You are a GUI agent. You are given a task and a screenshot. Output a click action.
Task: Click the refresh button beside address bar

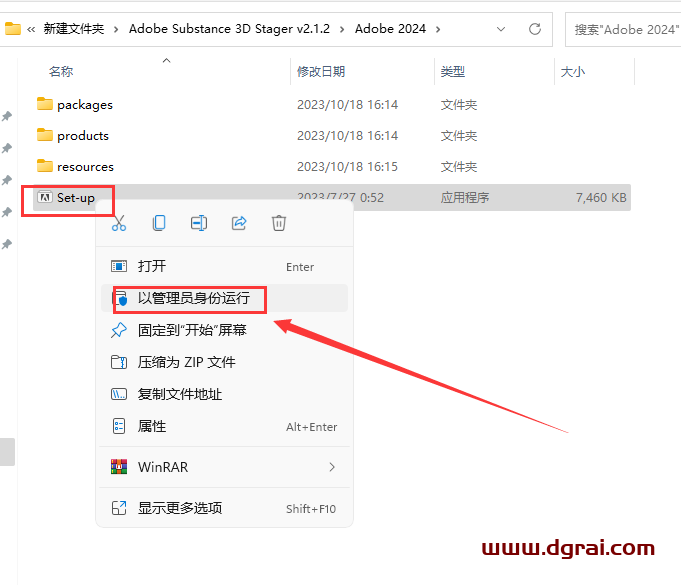click(x=535, y=29)
